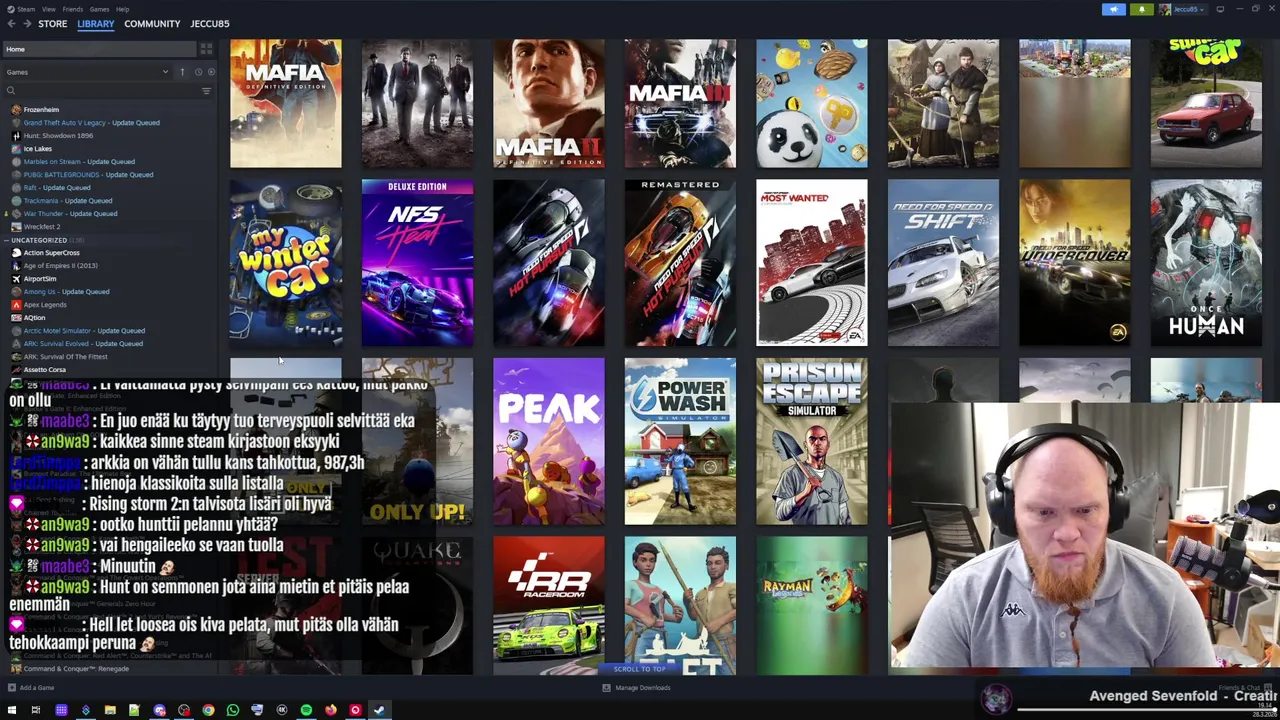Viewport: 1280px width, 720px height.
Task: Select Raft in game list
Action: coord(57,188)
